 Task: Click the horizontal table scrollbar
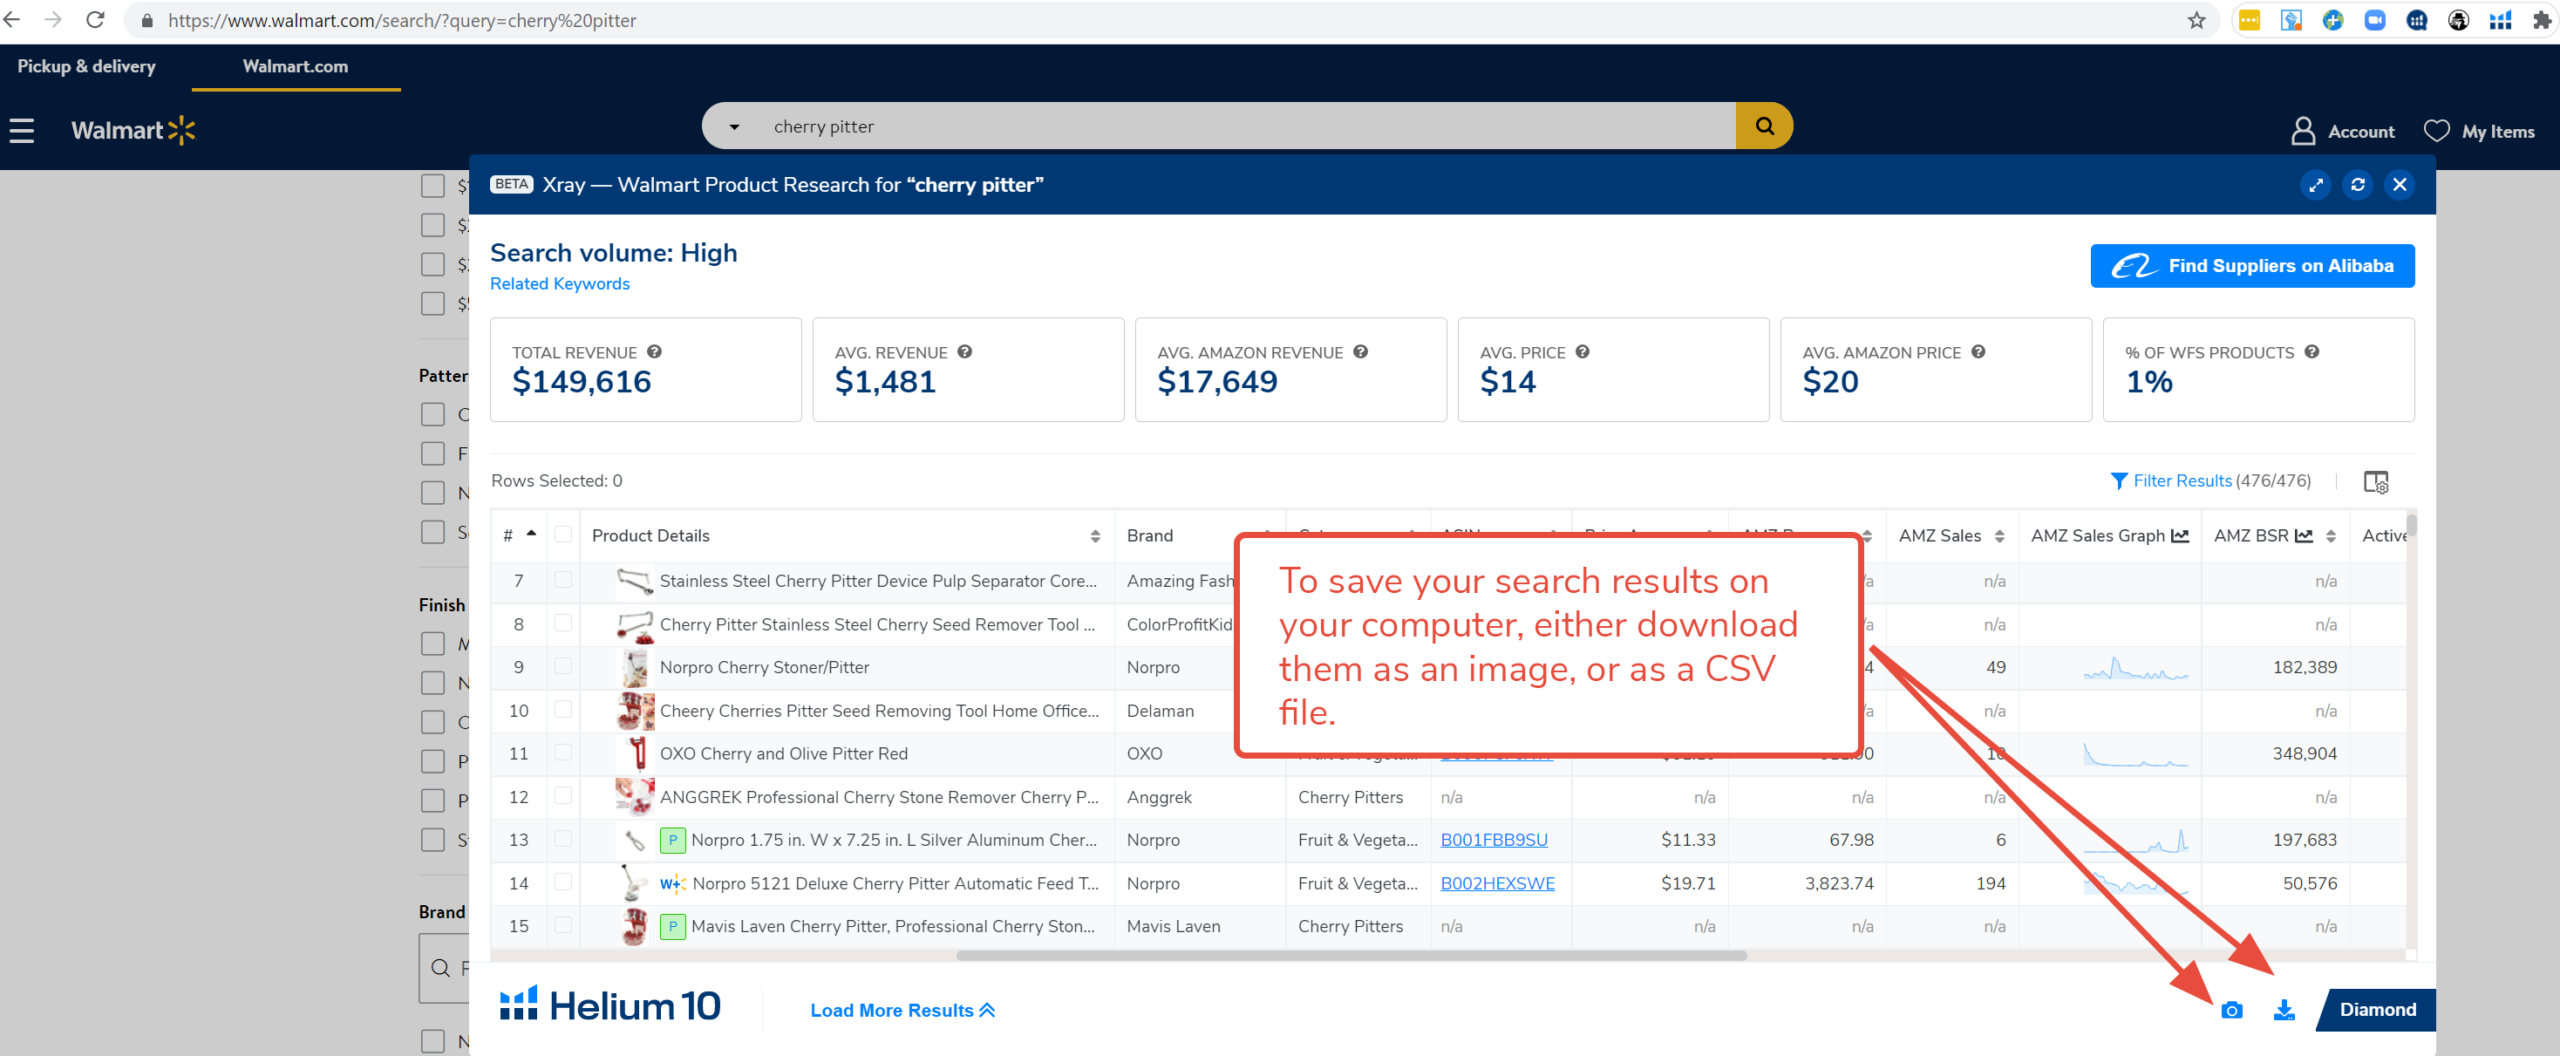click(x=1350, y=956)
